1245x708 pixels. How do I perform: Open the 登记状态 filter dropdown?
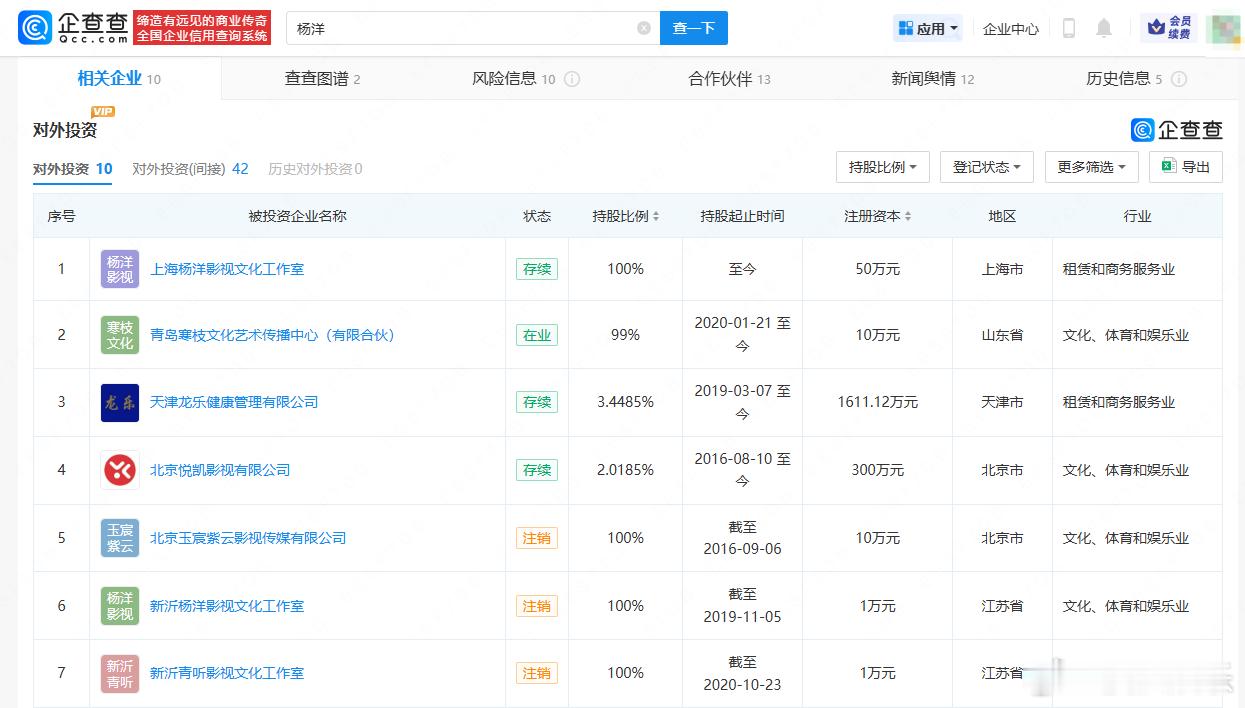click(x=986, y=167)
